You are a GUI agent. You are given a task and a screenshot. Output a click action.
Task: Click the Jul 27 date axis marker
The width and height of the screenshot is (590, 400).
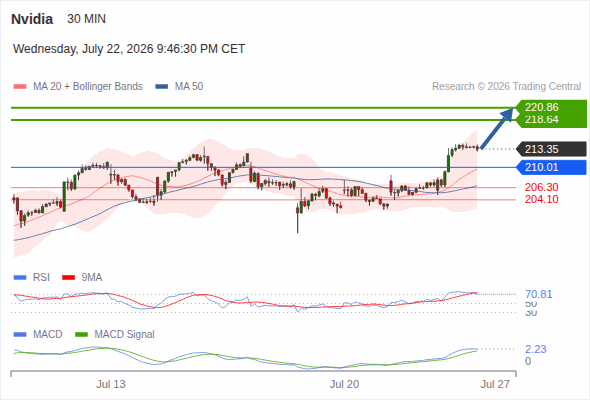click(495, 384)
